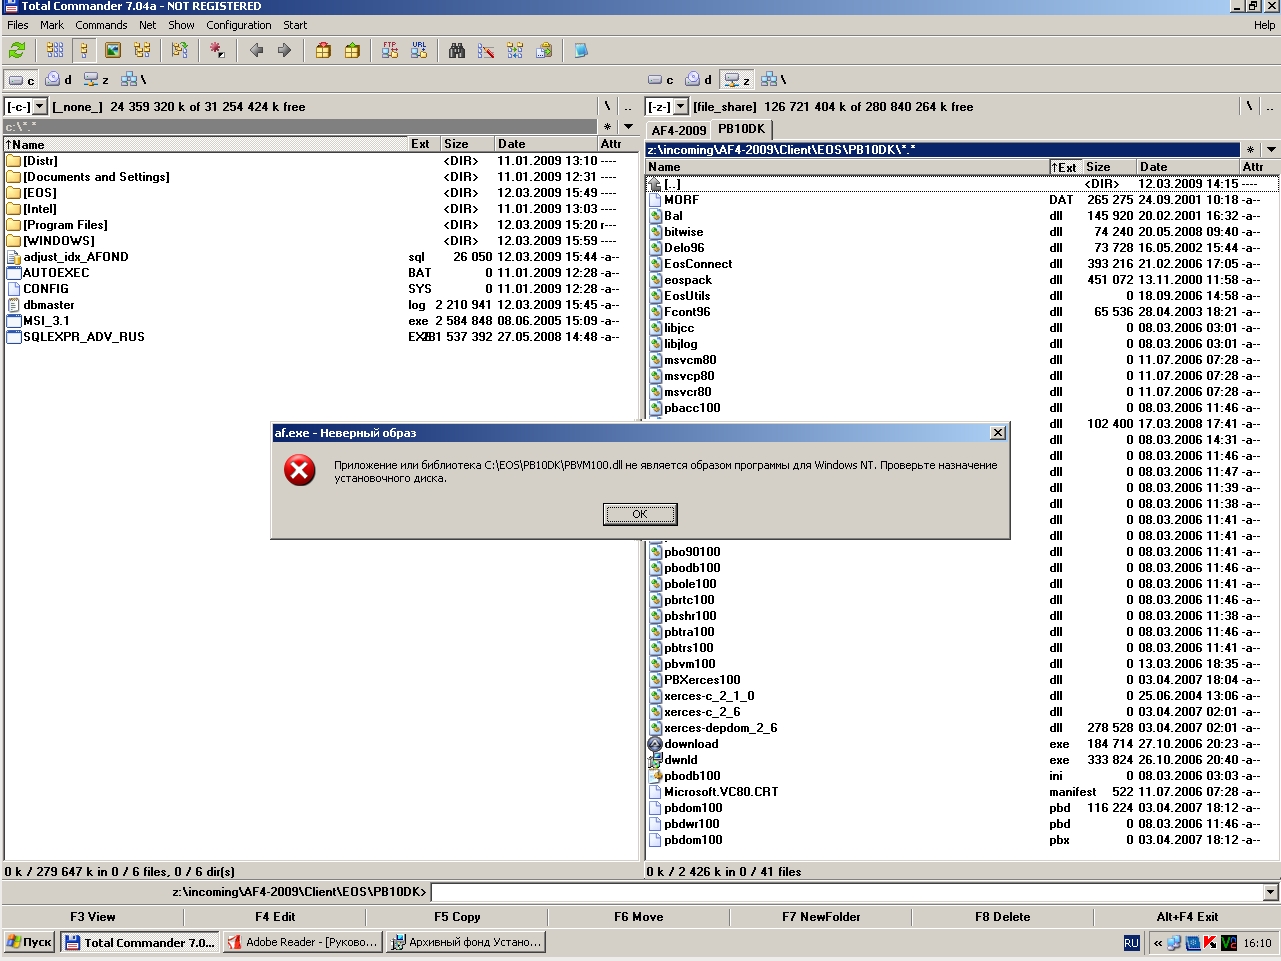Image resolution: width=1281 pixels, height=961 pixels.
Task: Select drive z button in right panel
Action: [737, 80]
